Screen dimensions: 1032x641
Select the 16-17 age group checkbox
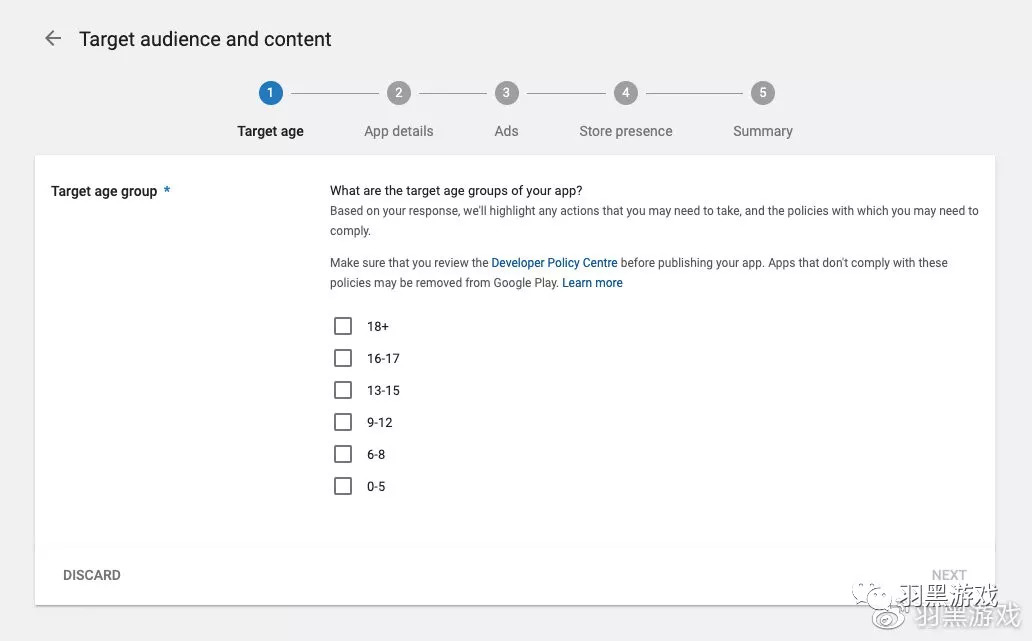343,358
